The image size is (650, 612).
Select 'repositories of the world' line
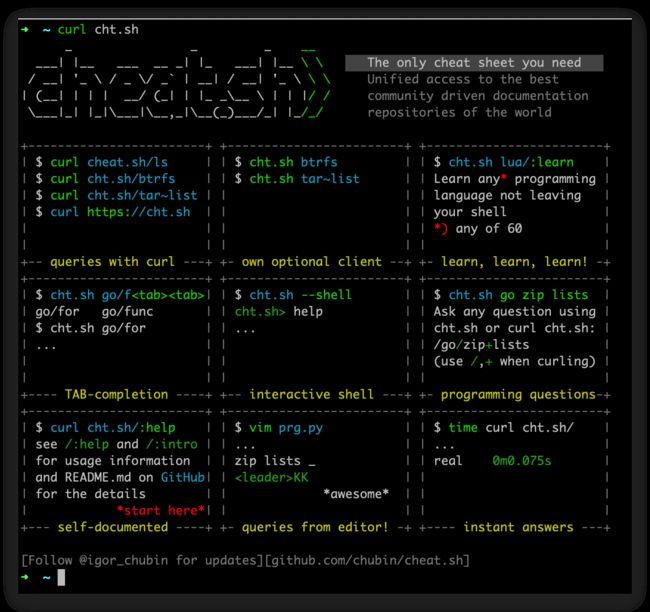459,112
